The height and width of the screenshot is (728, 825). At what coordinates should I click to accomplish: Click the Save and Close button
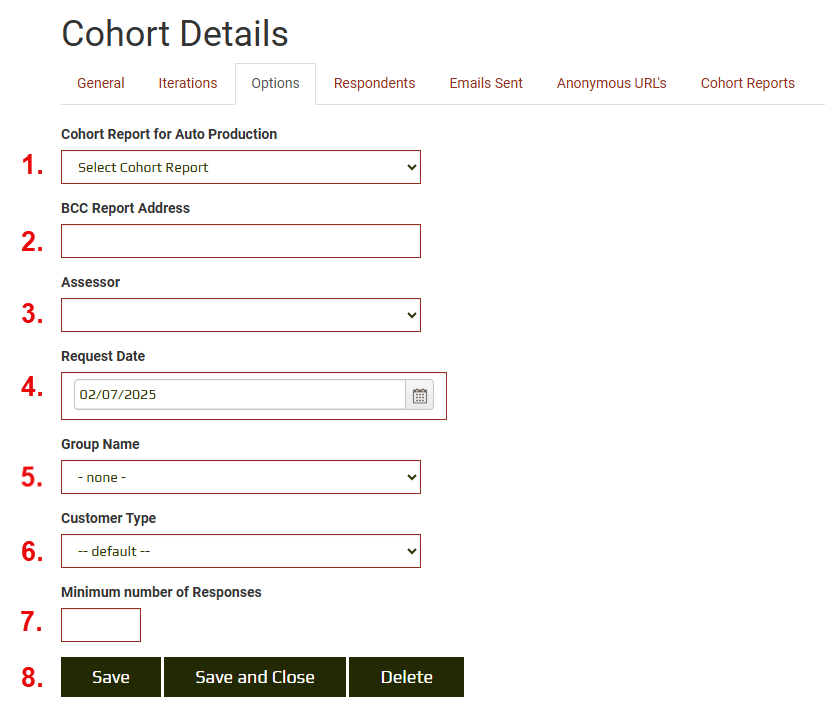click(x=255, y=677)
